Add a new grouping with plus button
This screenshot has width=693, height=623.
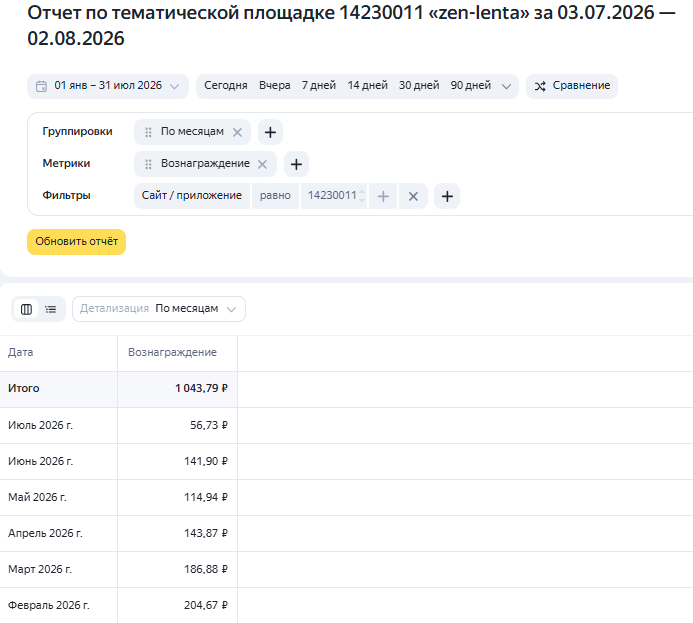pos(270,132)
